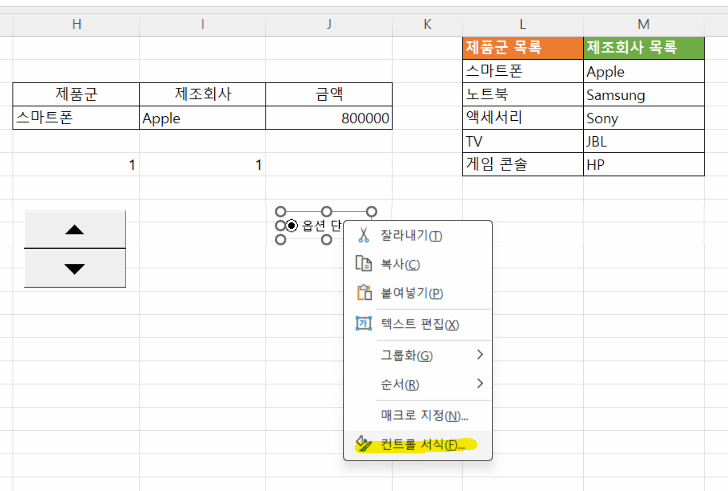Click the 금액 header cell
The width and height of the screenshot is (728, 491).
pos(329,94)
